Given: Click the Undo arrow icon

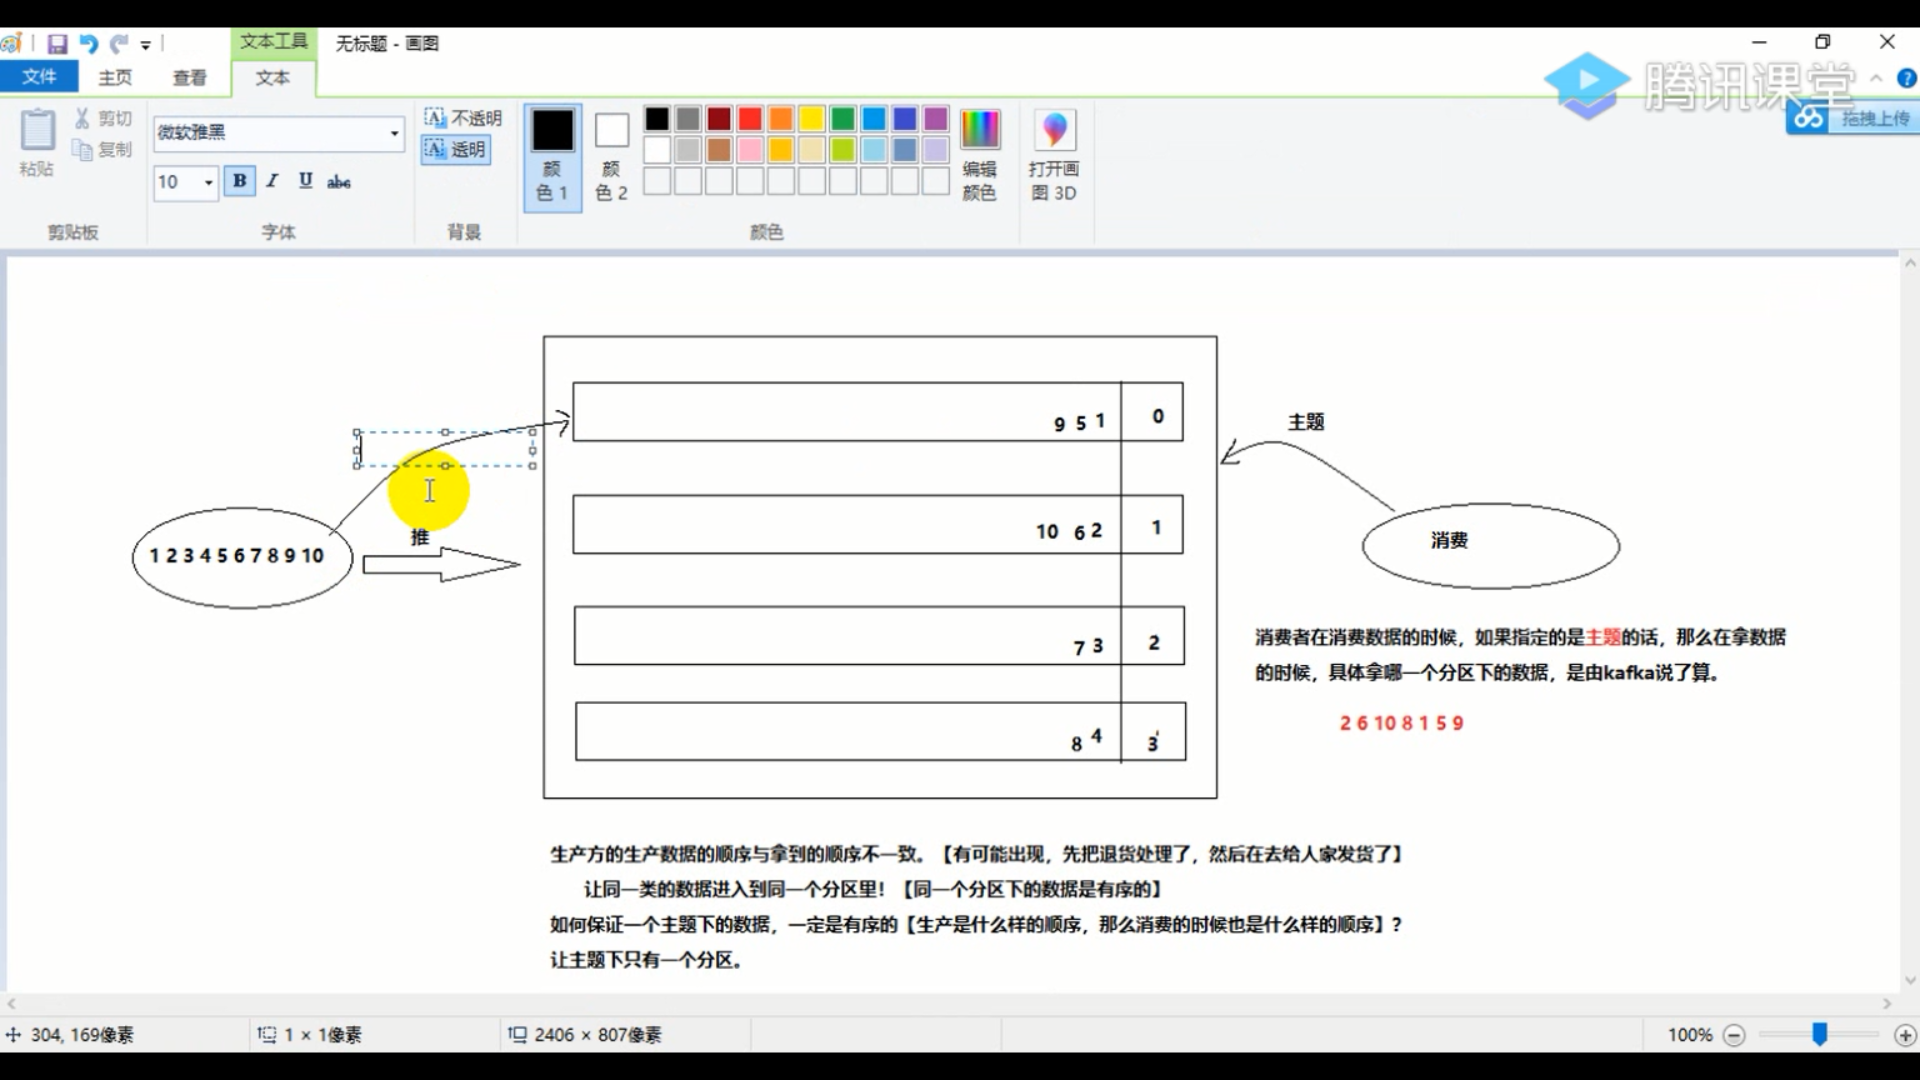Looking at the screenshot, I should (88, 43).
